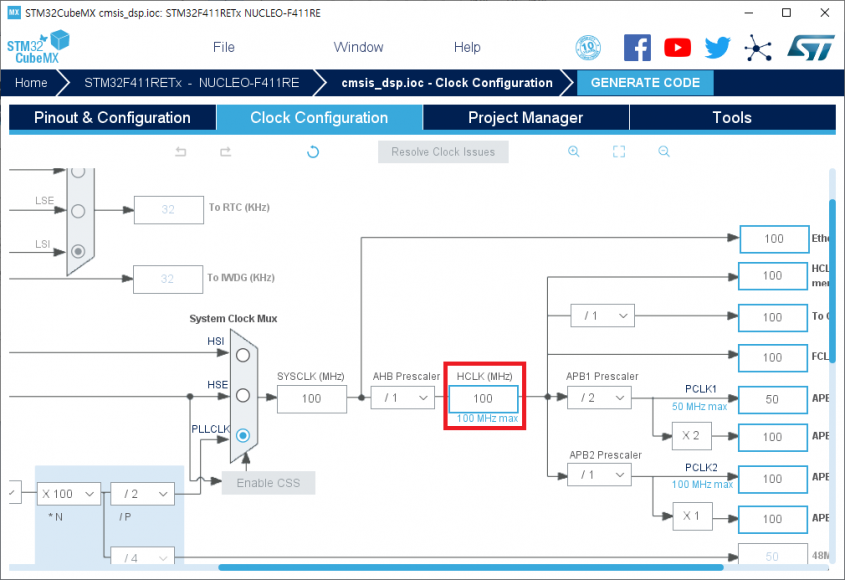Open the File menu
Screen dimensions: 845x580
pos(224,47)
